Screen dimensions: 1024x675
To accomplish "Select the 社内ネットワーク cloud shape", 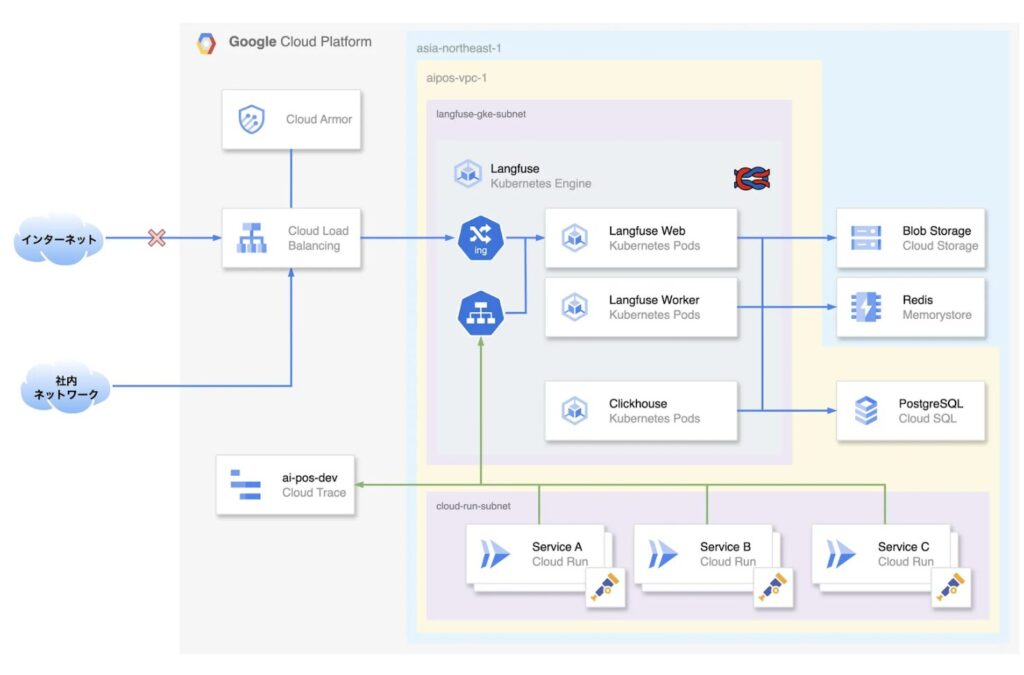I will tap(65, 388).
